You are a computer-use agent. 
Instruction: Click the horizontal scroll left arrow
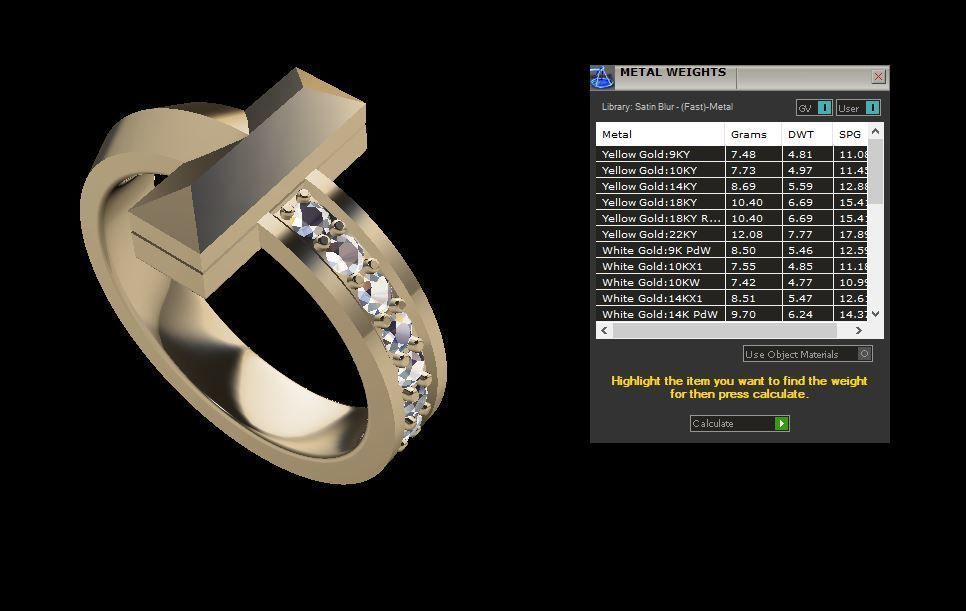[604, 331]
